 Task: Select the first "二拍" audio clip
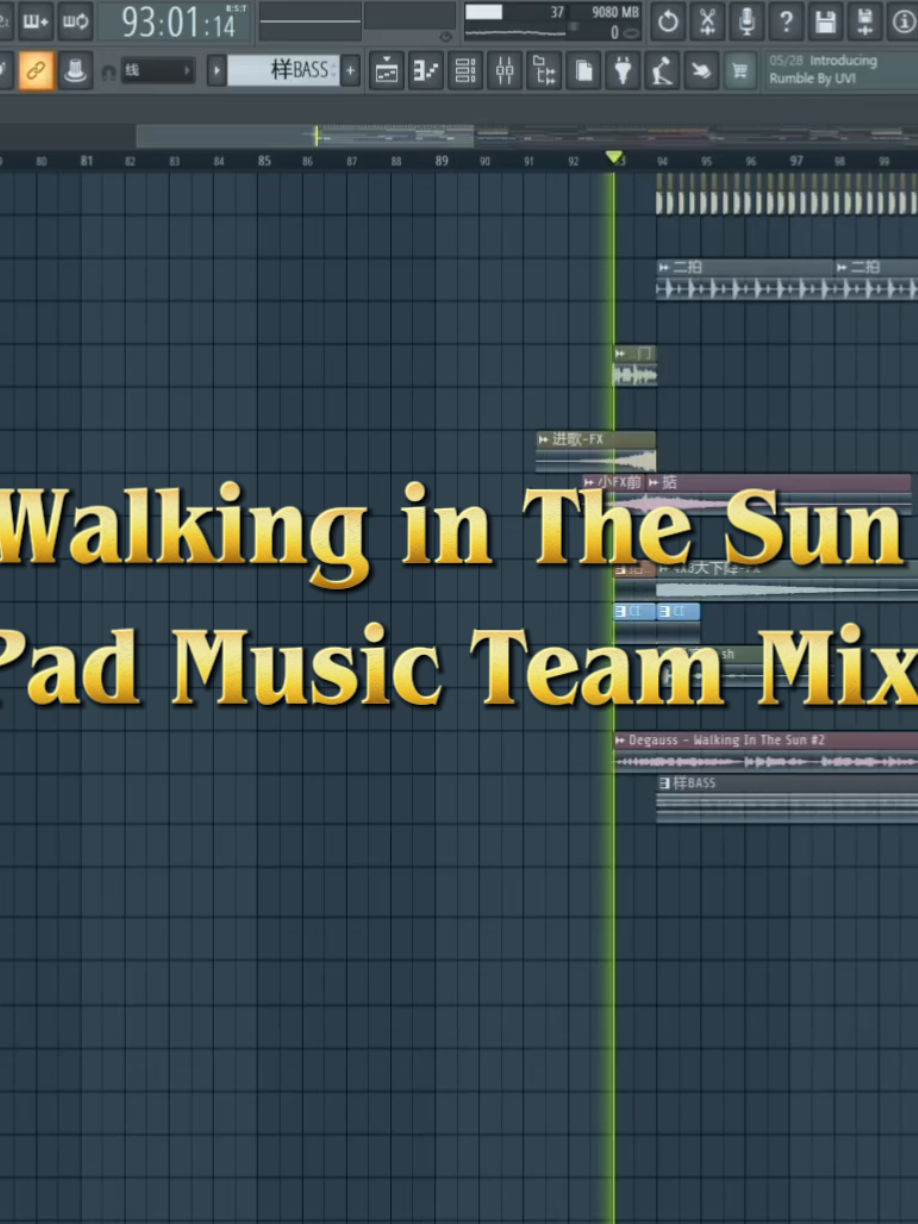(x=745, y=280)
